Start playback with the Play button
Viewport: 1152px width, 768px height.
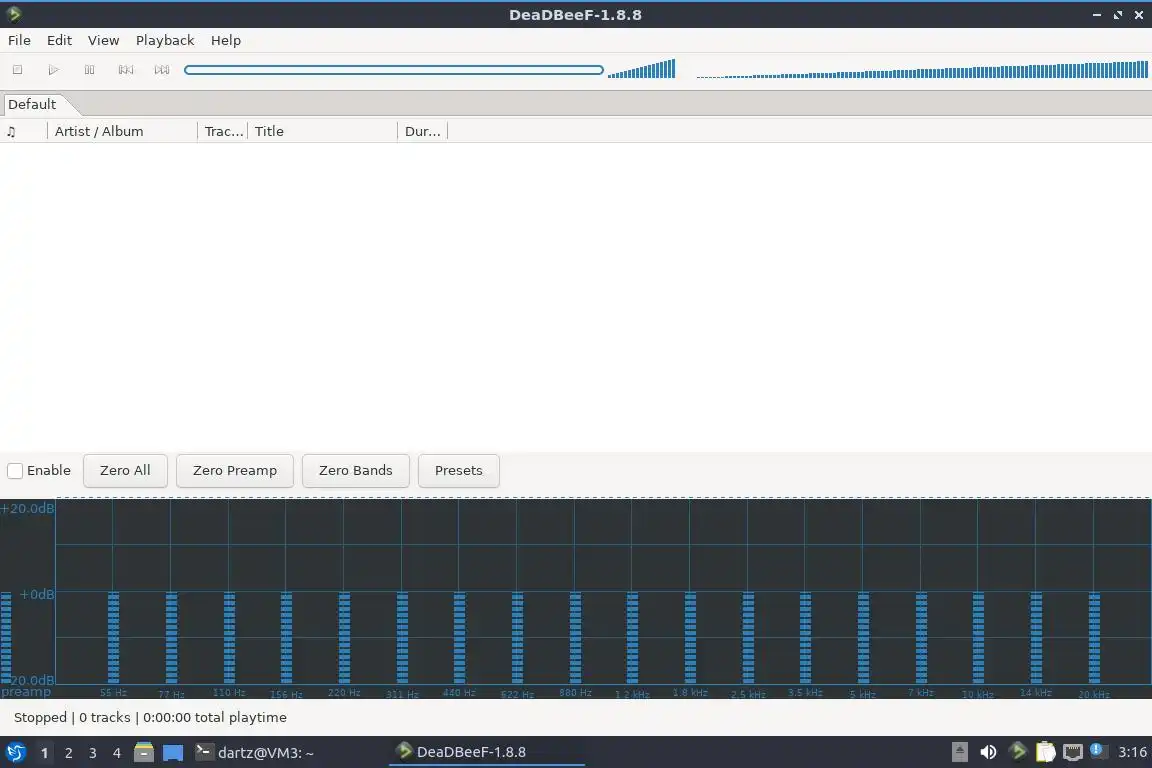point(54,70)
